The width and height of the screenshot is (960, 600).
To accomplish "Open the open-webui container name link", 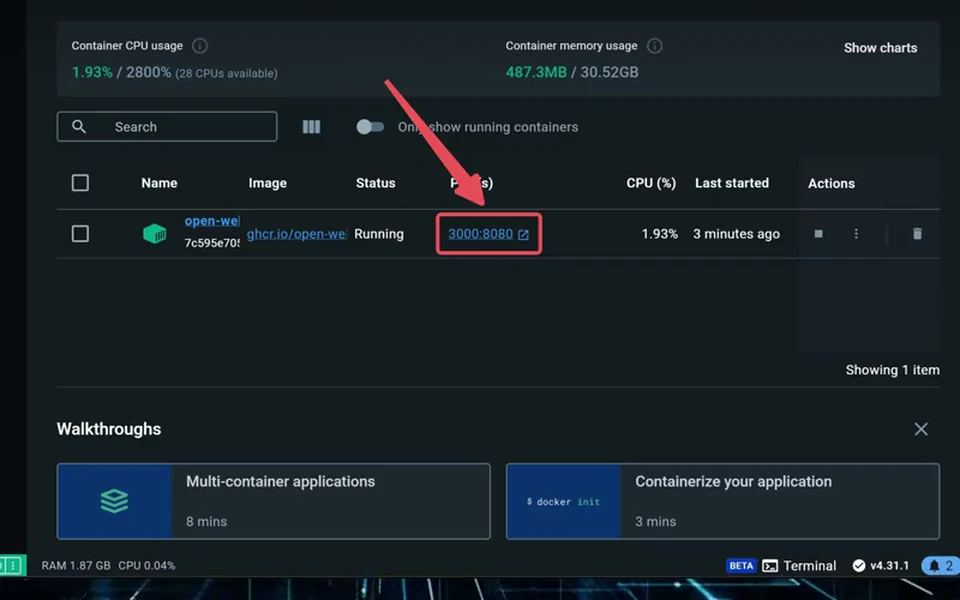I will click(212, 221).
